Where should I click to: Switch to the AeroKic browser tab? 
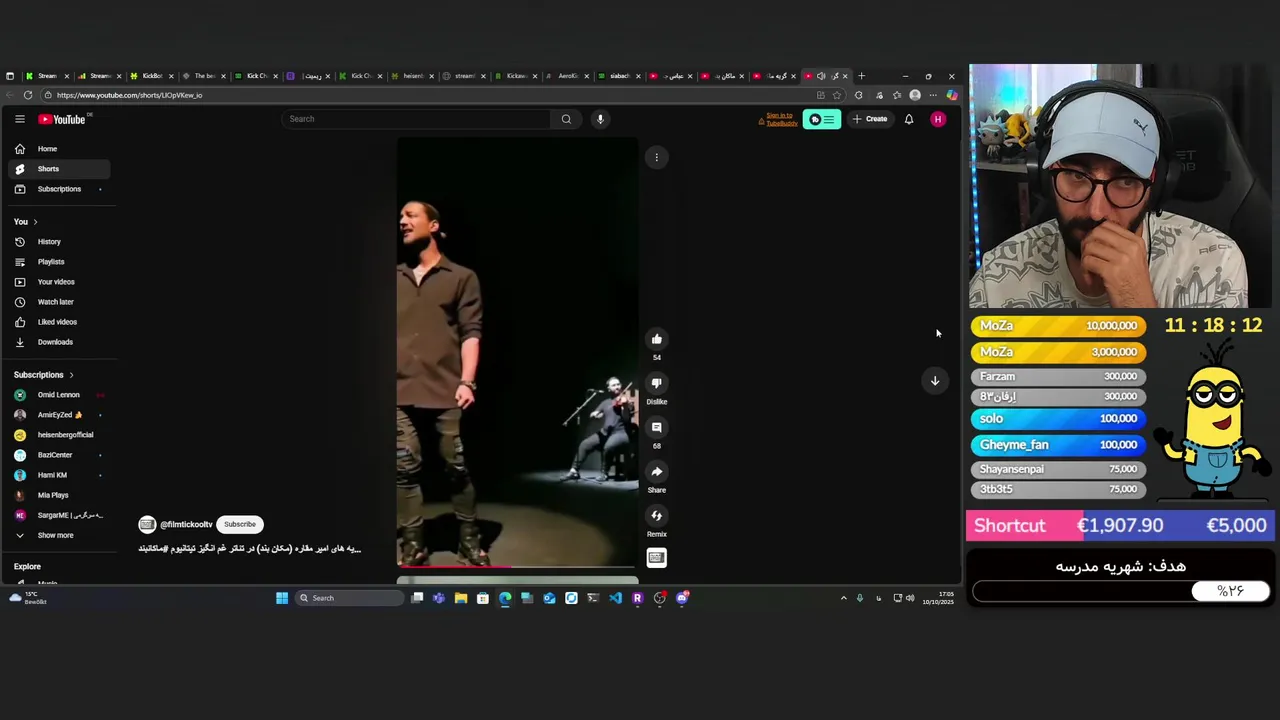click(x=567, y=76)
